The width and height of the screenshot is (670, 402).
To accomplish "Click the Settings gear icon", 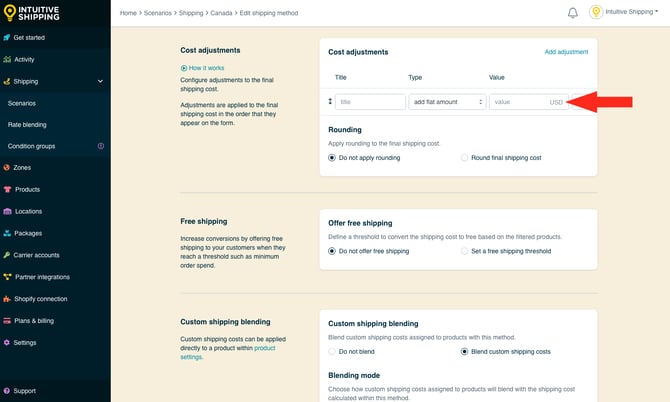I will [x=6, y=342].
